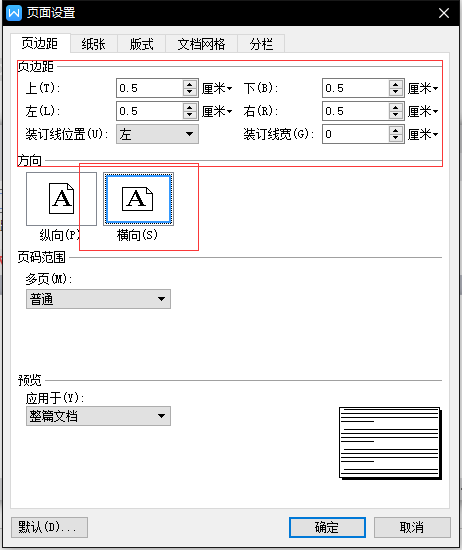
Task: Click the 默认(D)... default button
Action: (49, 527)
